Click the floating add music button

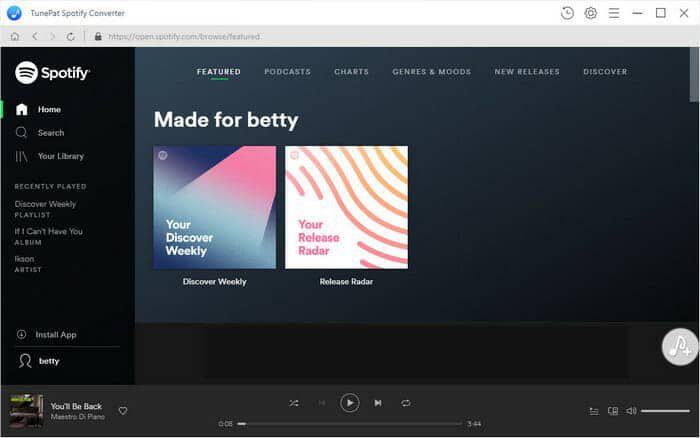click(679, 347)
